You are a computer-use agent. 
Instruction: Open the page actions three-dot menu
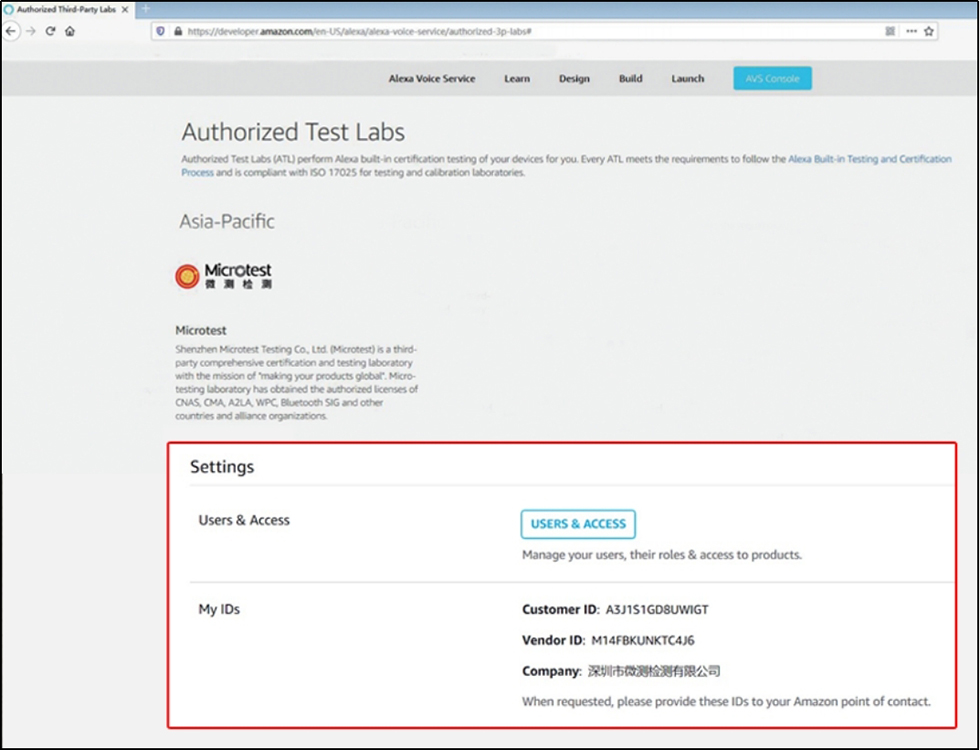pos(911,31)
